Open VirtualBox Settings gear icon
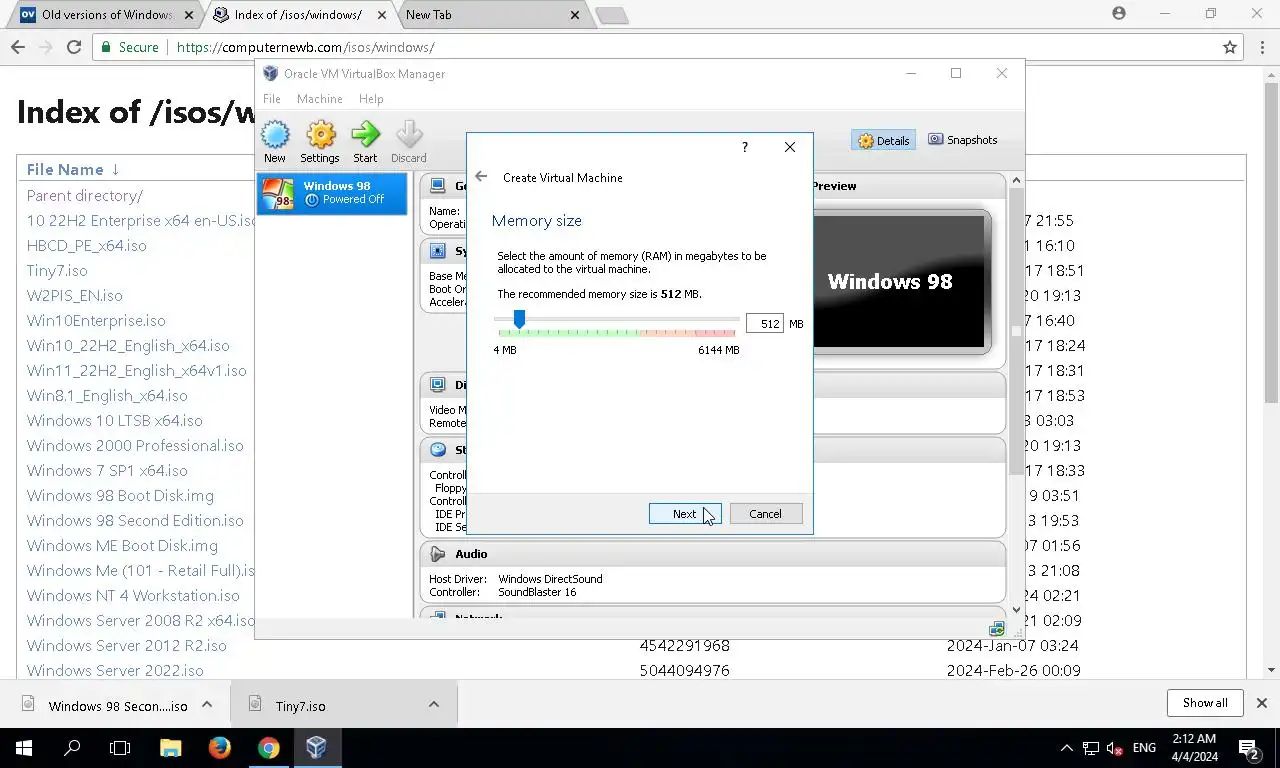Screen dimensions: 1280x768 pyautogui.click(x=320, y=142)
